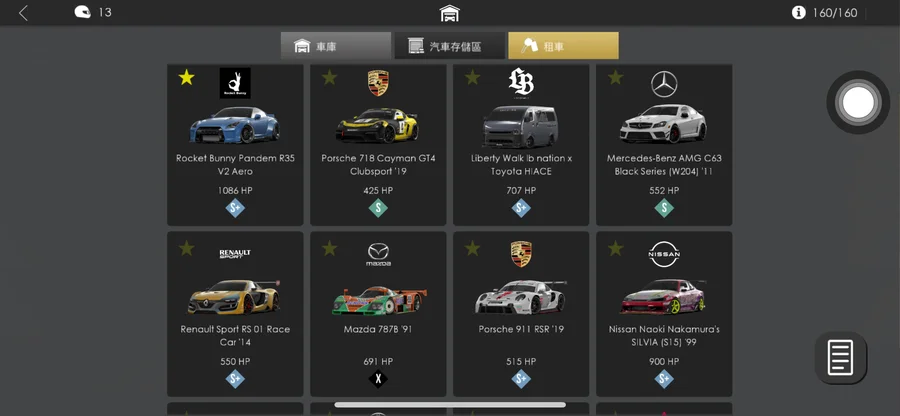Click the Renault Sport RS 01 car image

234,297
